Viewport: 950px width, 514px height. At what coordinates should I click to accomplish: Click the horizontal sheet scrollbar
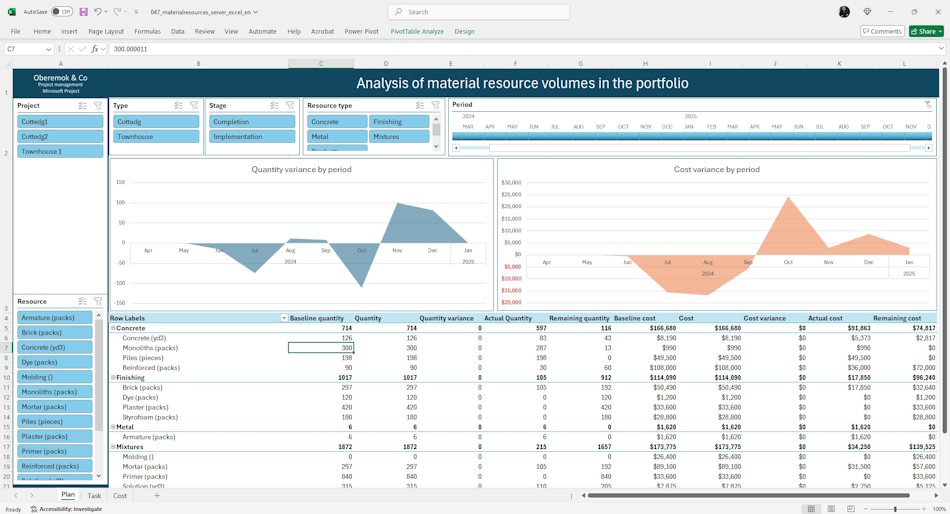coord(749,495)
